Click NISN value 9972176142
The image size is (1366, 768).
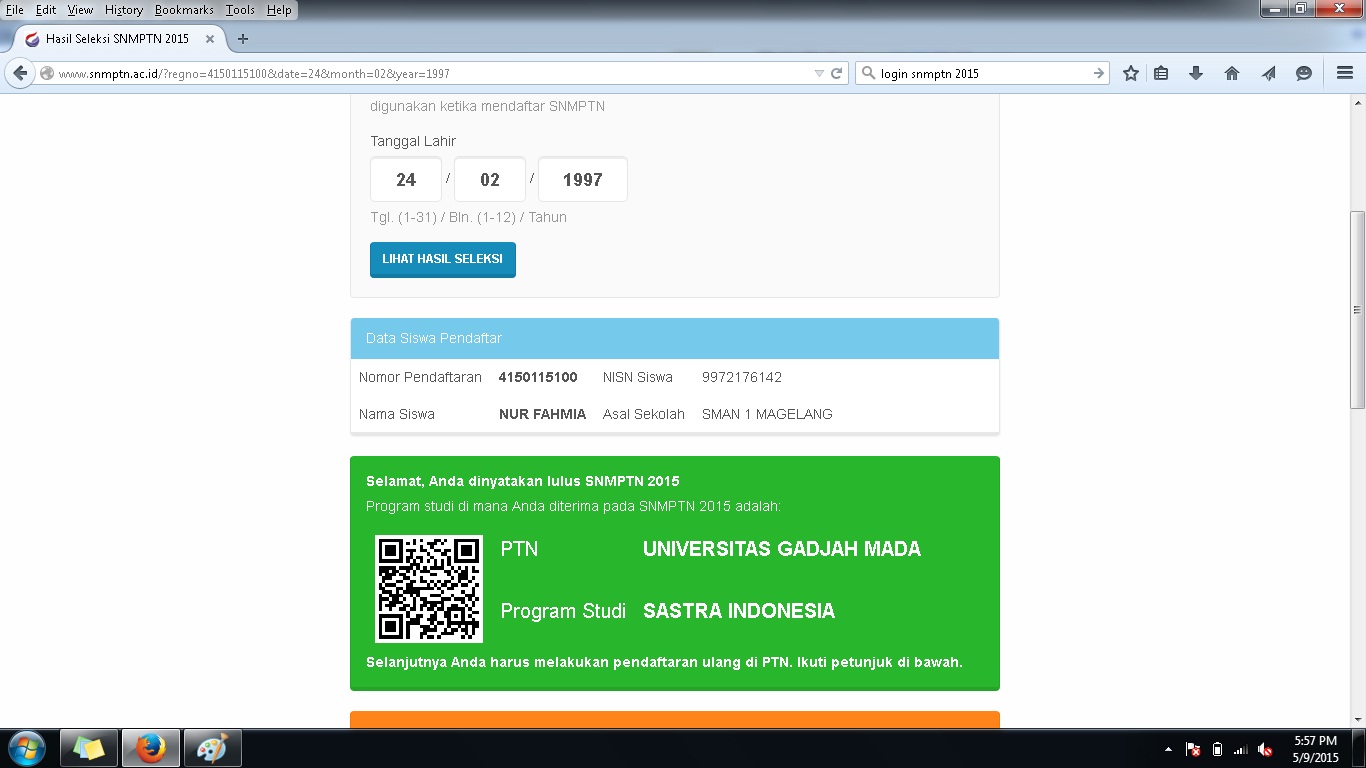tap(742, 377)
